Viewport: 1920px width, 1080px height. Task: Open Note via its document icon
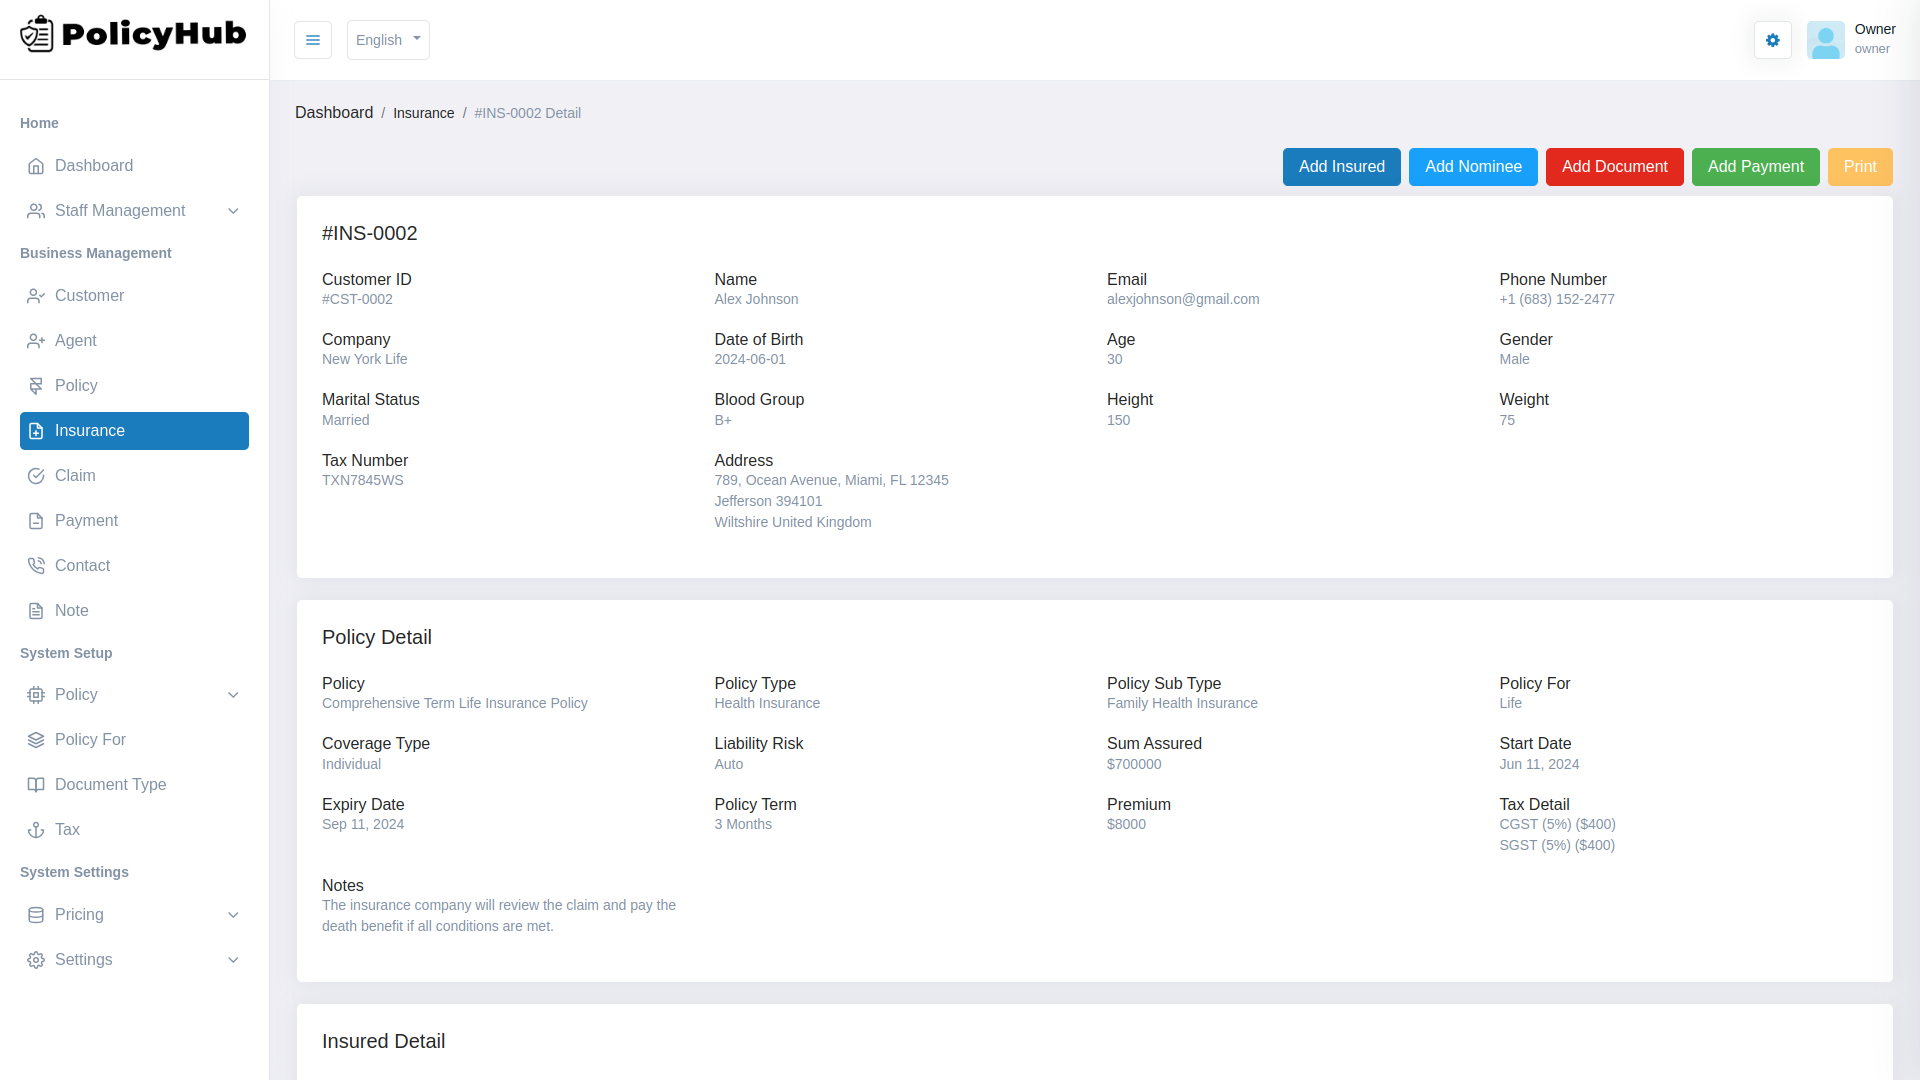click(36, 610)
